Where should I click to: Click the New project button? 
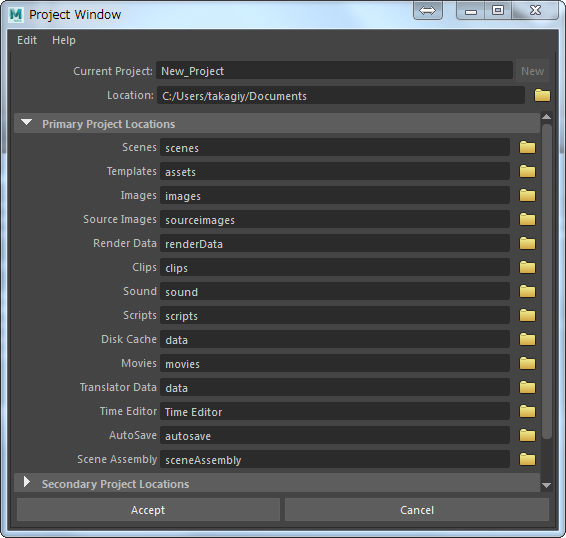point(532,71)
